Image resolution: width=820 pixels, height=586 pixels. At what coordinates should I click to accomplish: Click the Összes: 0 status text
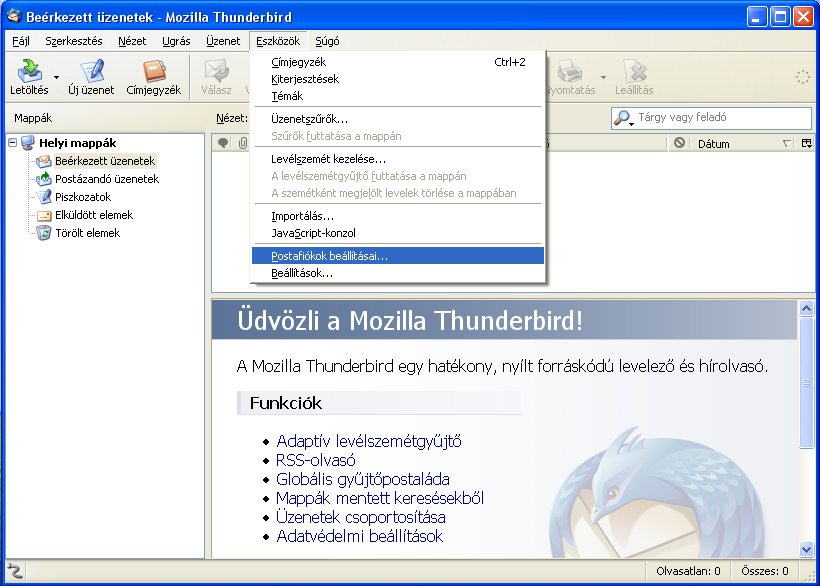point(765,571)
